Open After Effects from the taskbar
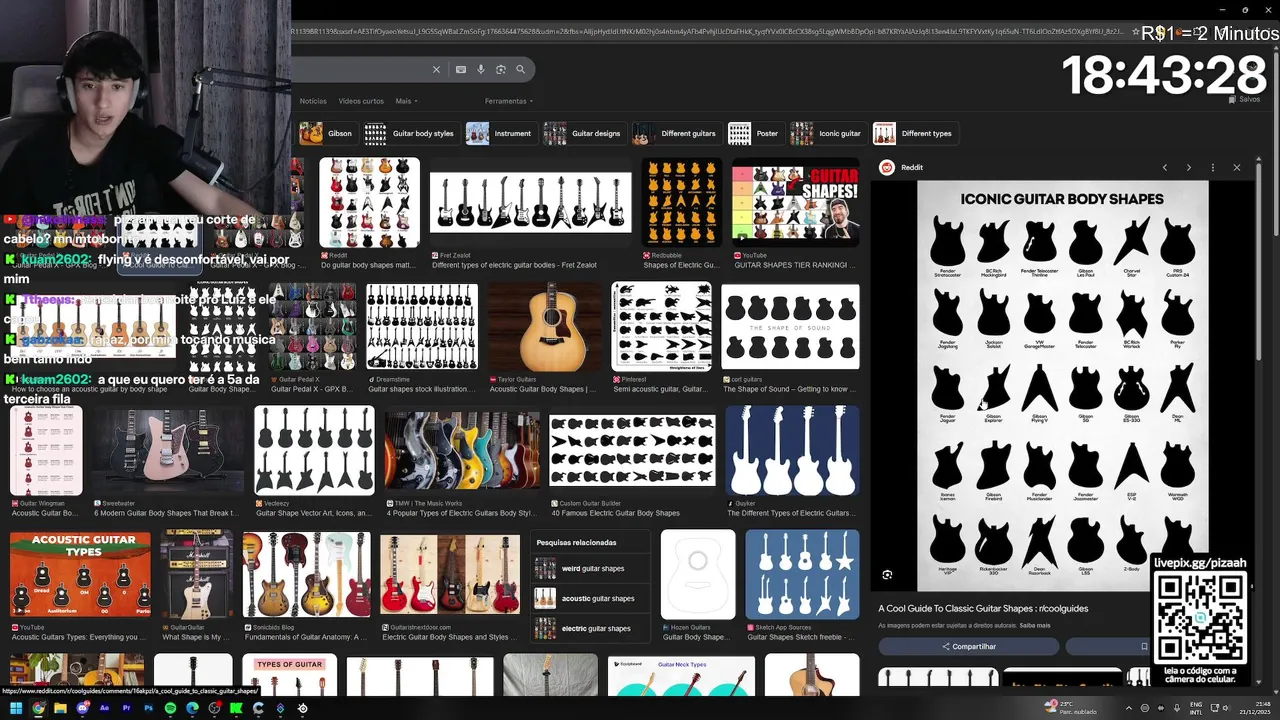The width and height of the screenshot is (1280, 720). pos(104,708)
